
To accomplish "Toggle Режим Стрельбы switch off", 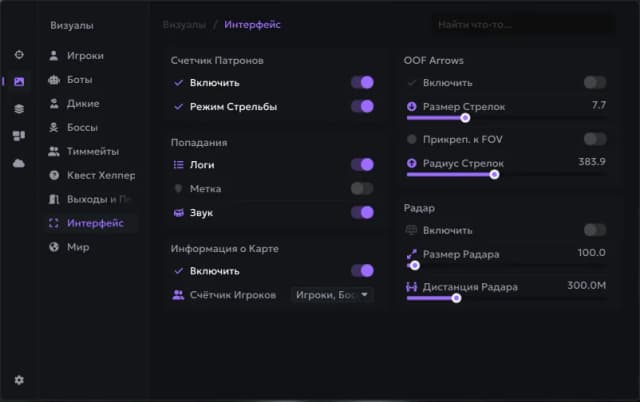I will point(362,107).
